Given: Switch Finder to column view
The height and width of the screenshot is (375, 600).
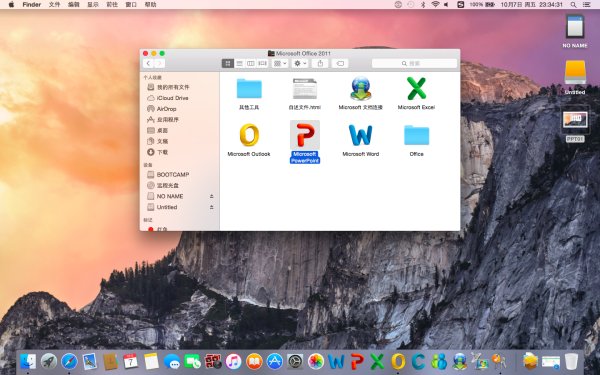Looking at the screenshot, I should pyautogui.click(x=251, y=64).
